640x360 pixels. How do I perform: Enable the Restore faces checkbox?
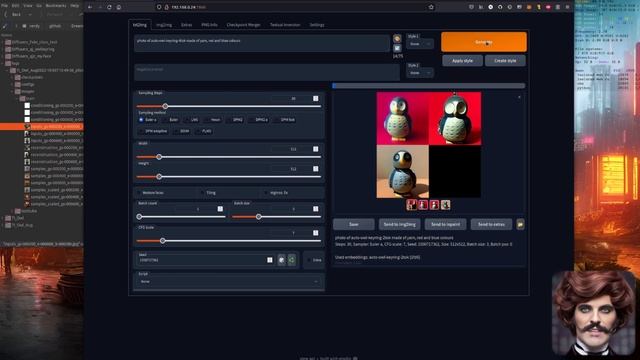point(140,193)
